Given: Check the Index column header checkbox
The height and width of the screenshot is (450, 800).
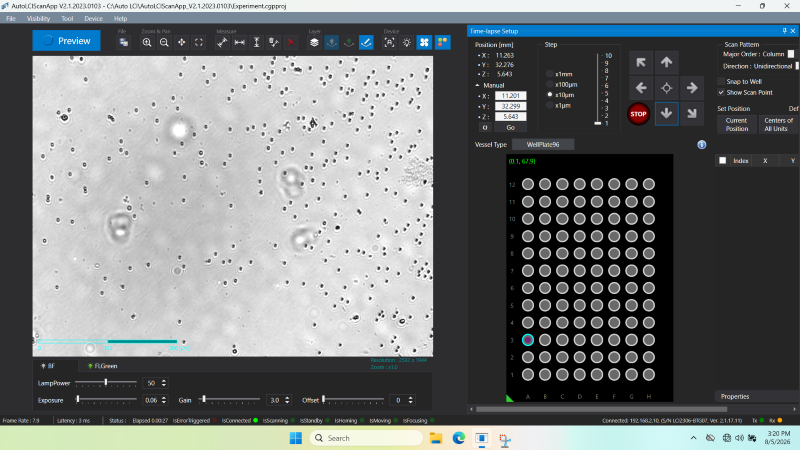Looking at the screenshot, I should point(722,161).
